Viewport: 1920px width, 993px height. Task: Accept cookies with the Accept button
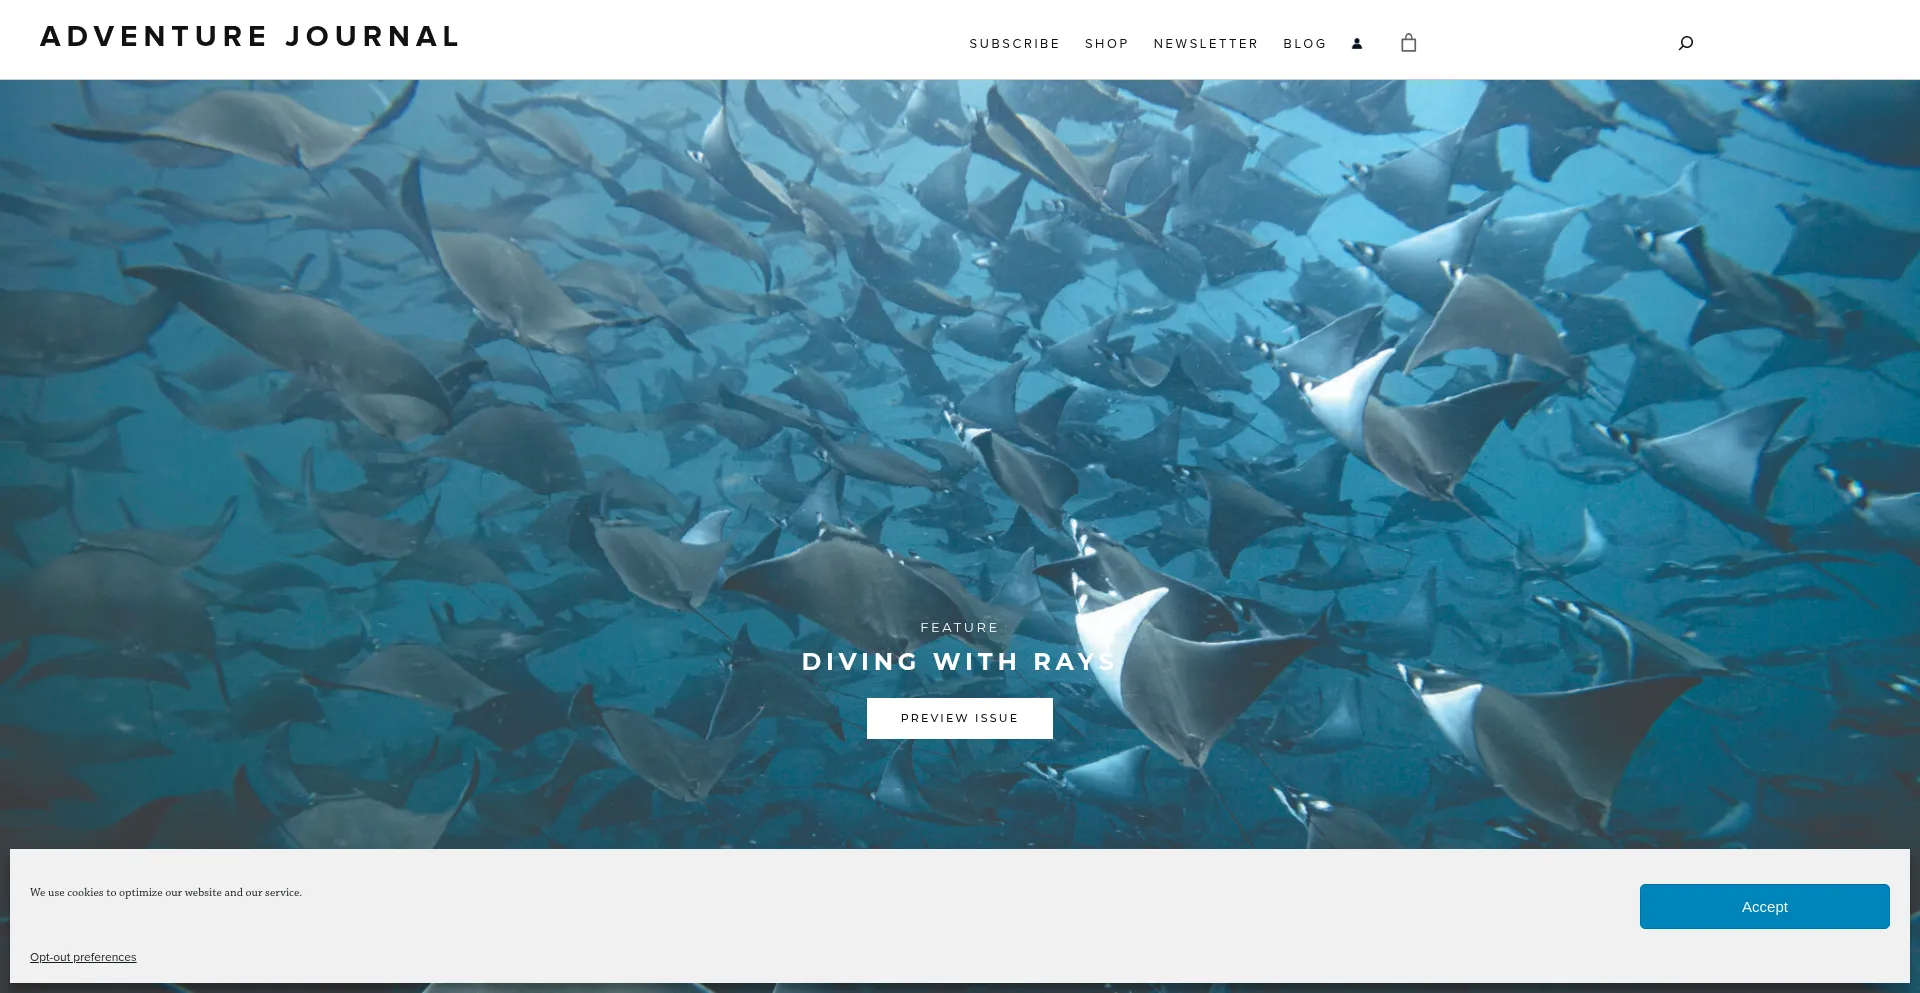click(1764, 907)
